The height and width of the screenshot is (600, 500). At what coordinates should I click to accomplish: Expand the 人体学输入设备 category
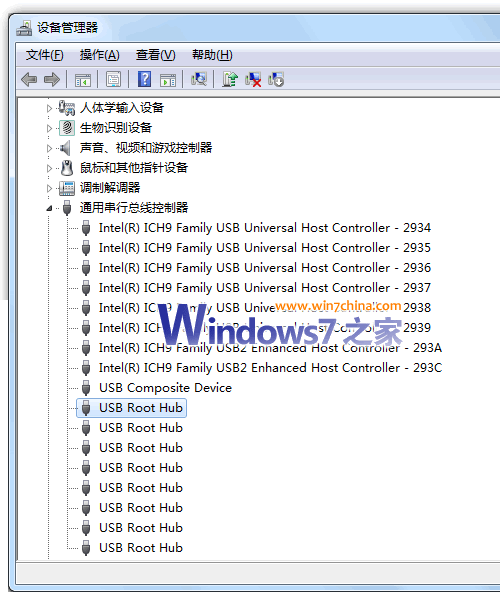(49, 108)
